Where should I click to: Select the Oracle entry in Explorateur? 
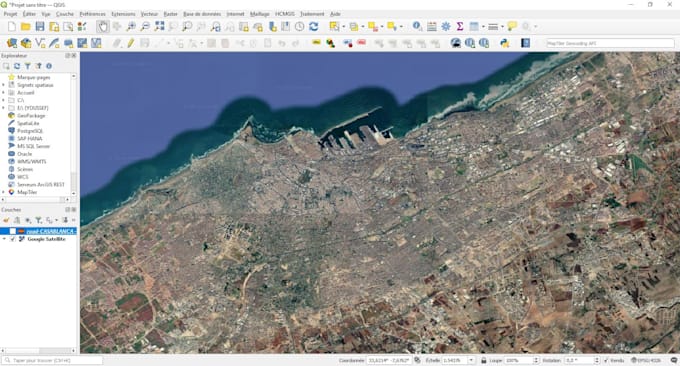(x=24, y=154)
